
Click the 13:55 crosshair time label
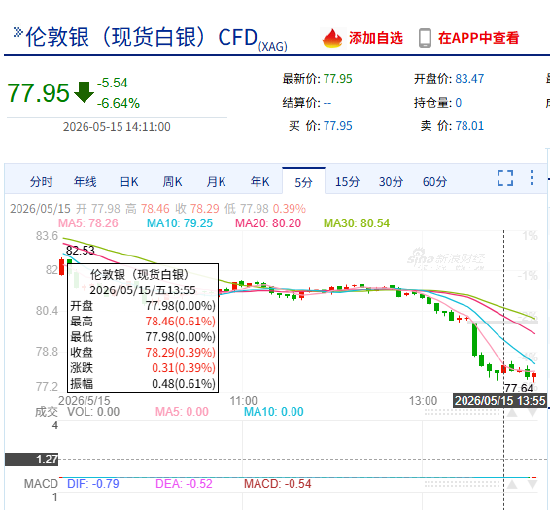pos(500,401)
